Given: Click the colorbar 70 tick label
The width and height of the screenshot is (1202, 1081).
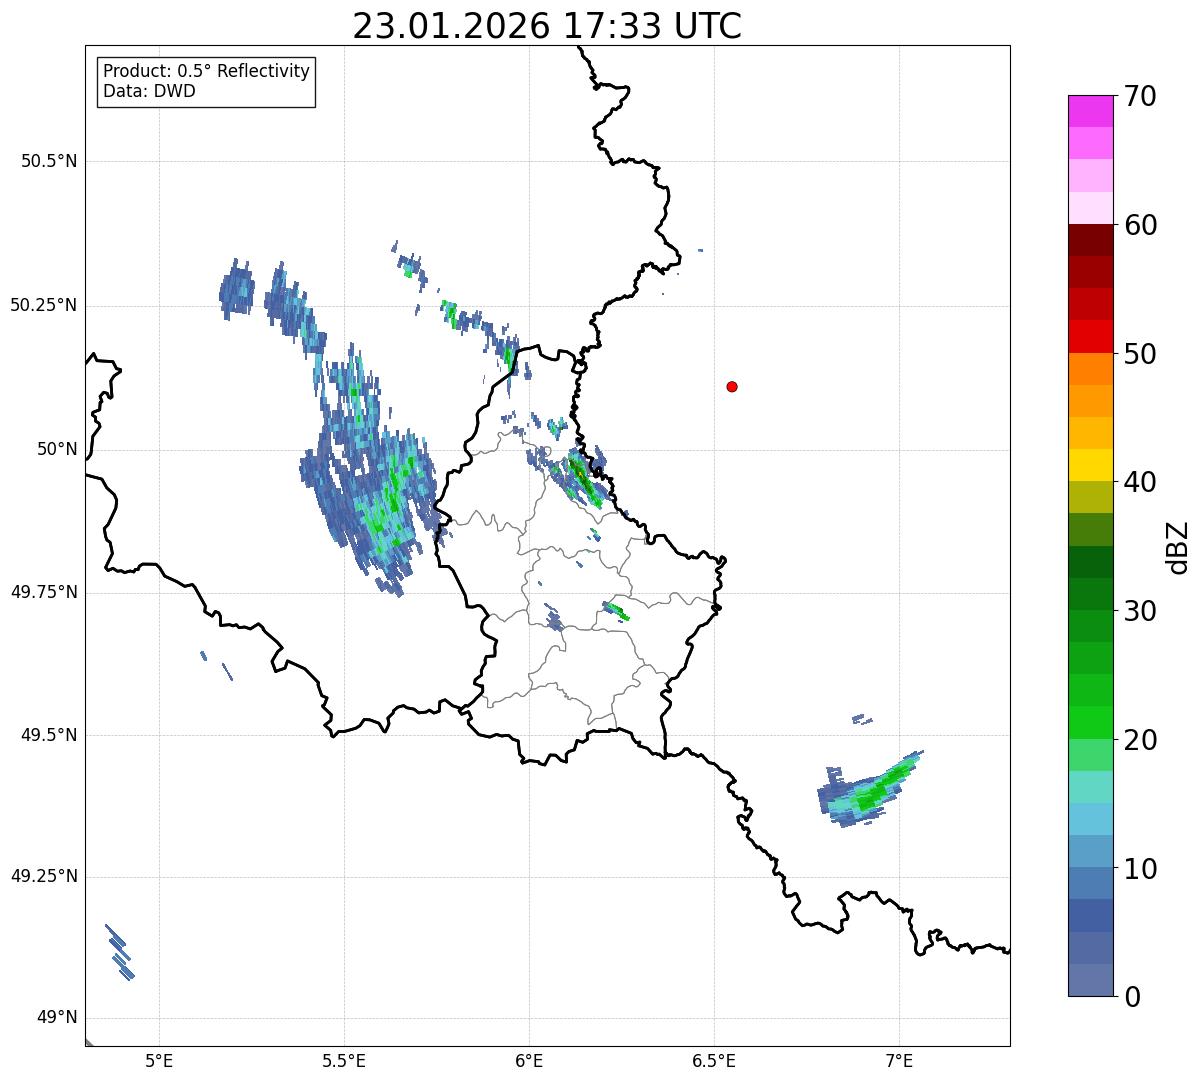Looking at the screenshot, I should click(1140, 96).
